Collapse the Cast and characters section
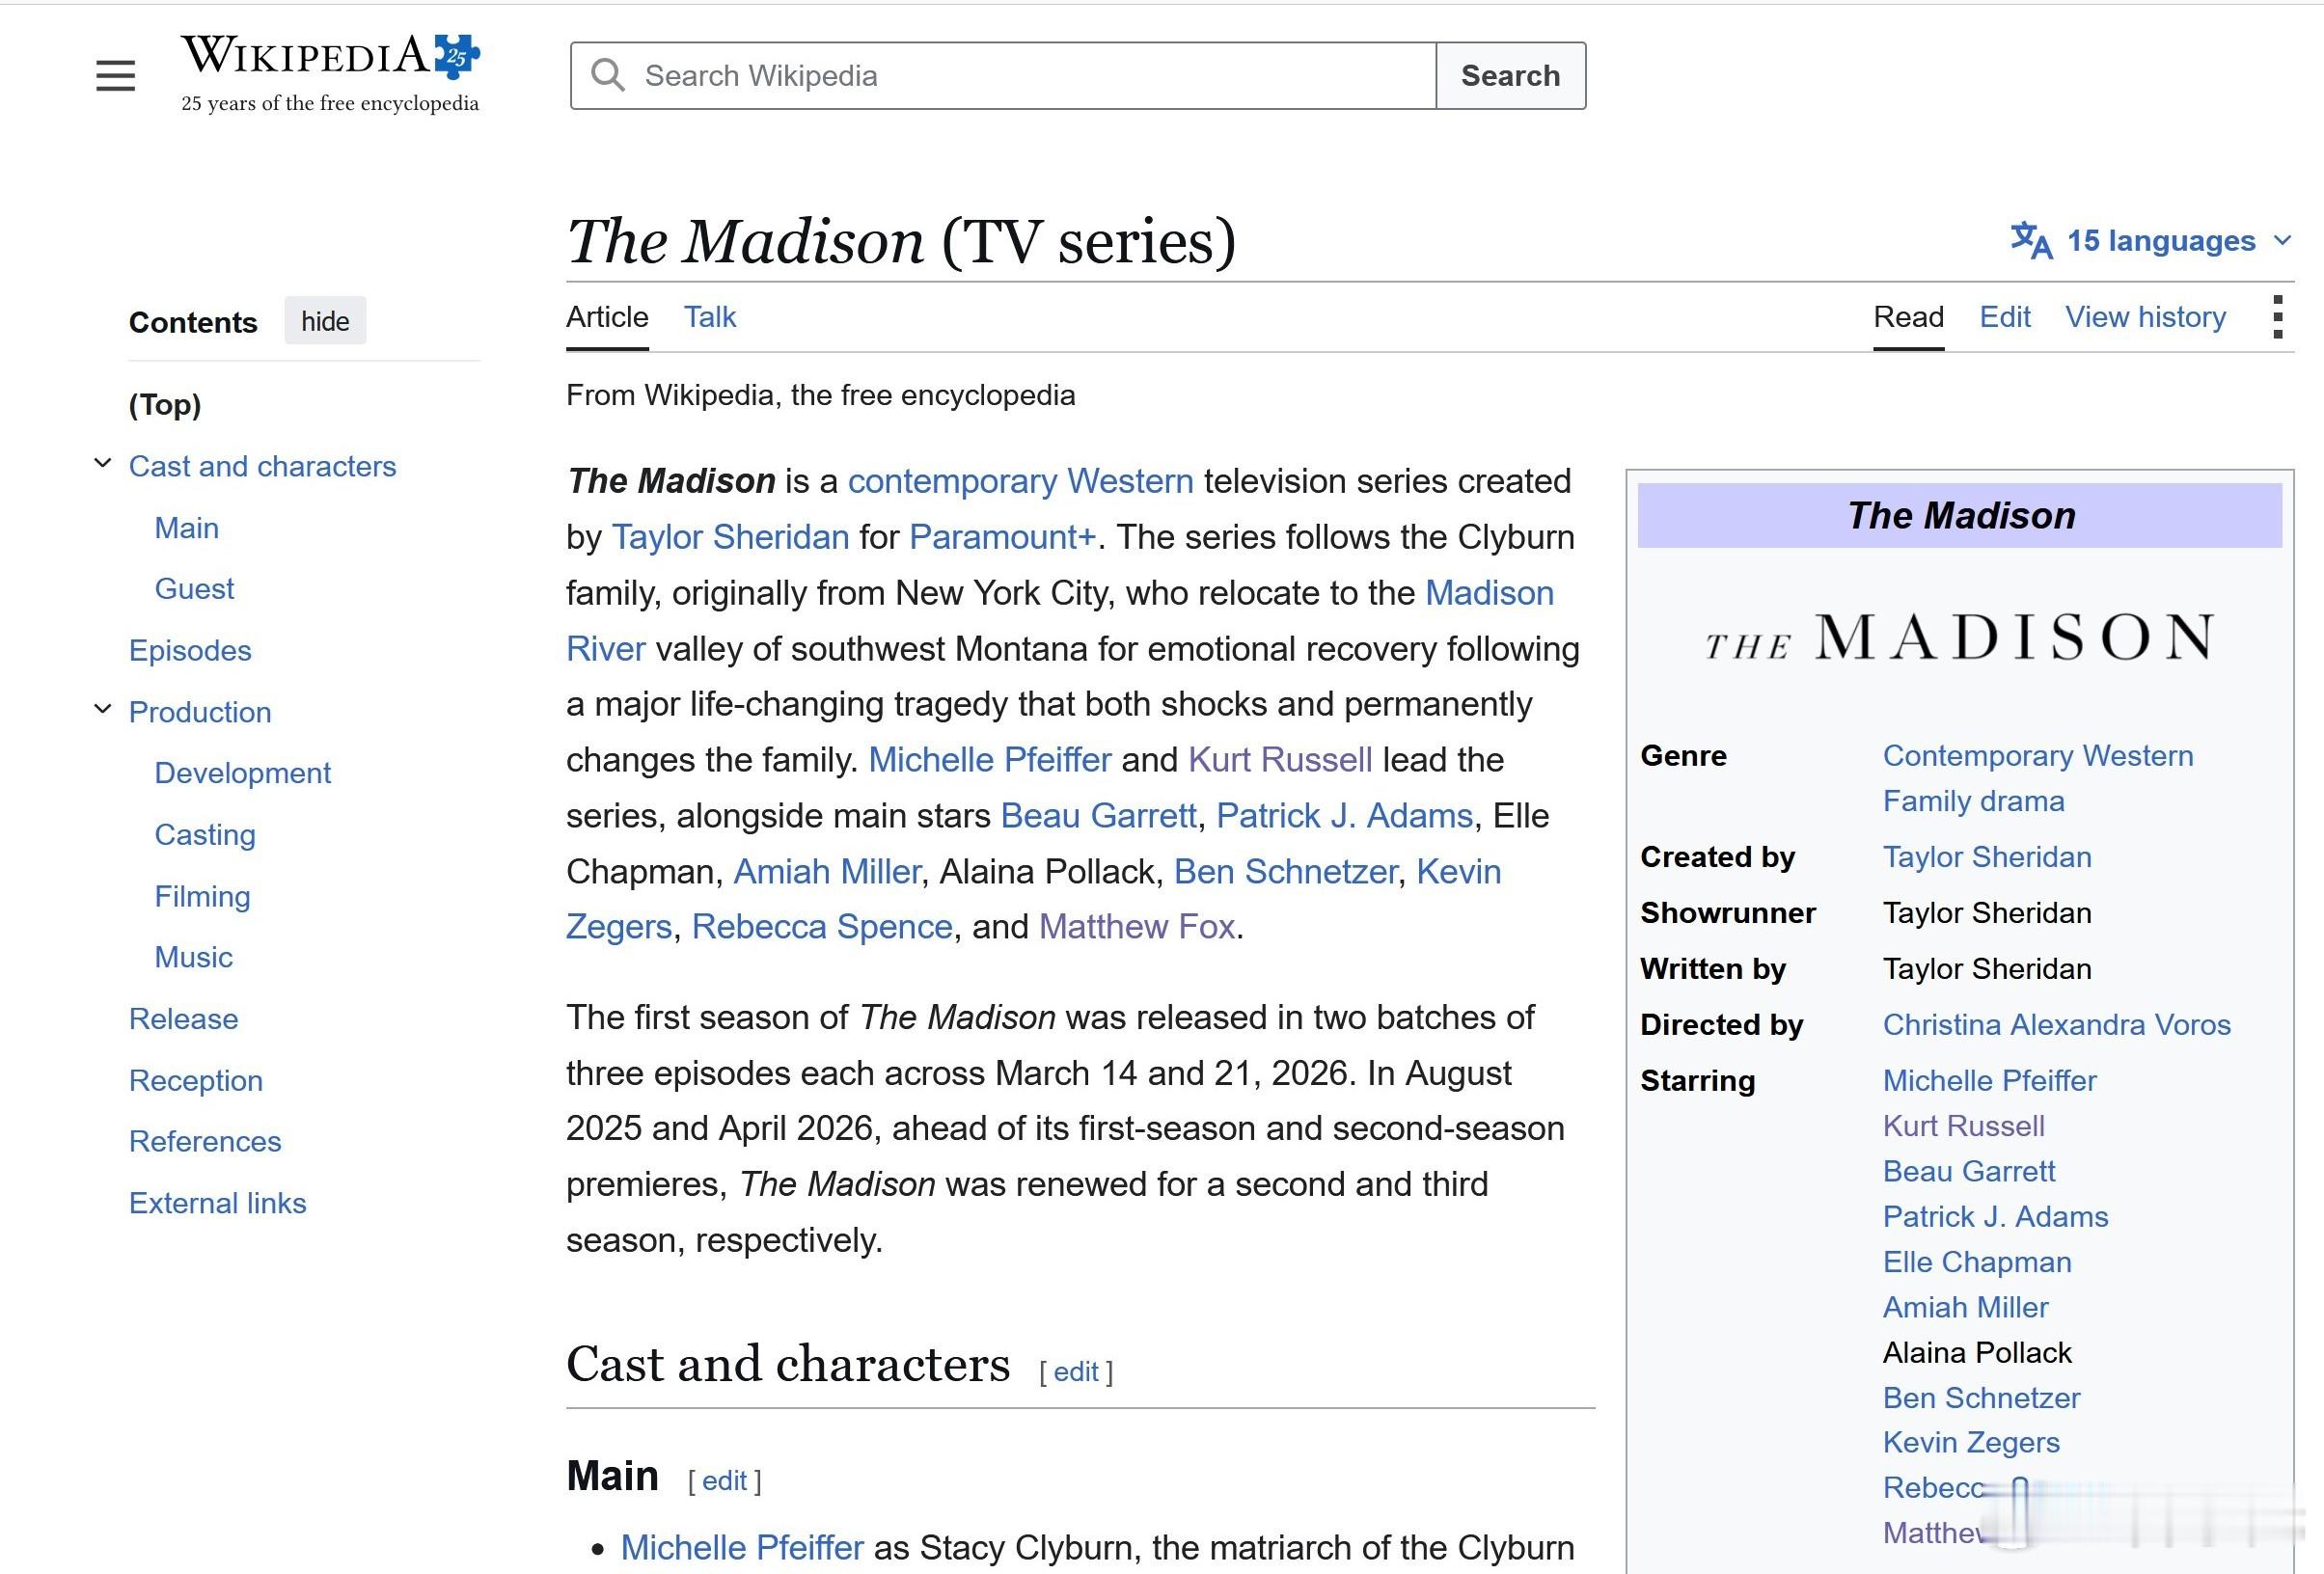Viewport: 2324px width, 1574px height. (102, 463)
